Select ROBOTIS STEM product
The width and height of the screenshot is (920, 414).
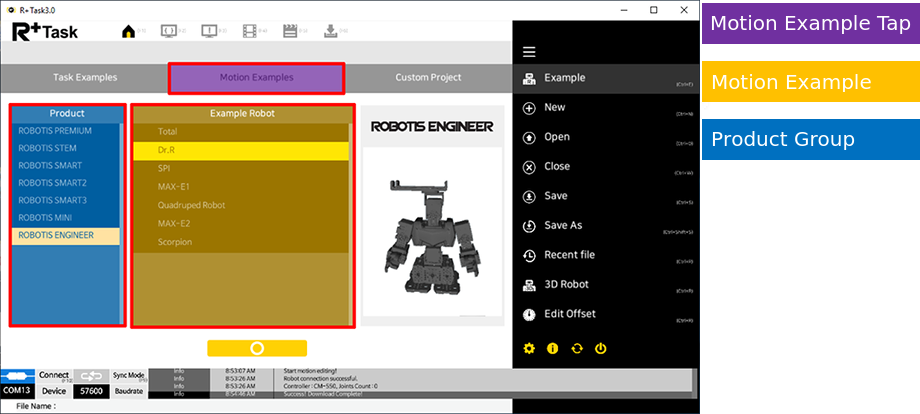point(66,148)
